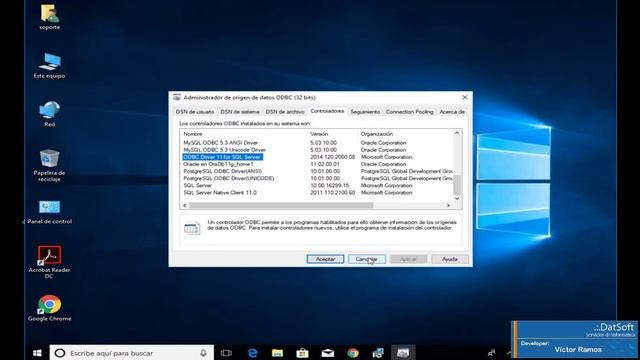
Task: Select Oracle en OraDb11g_home1 driver row
Action: click(316, 164)
